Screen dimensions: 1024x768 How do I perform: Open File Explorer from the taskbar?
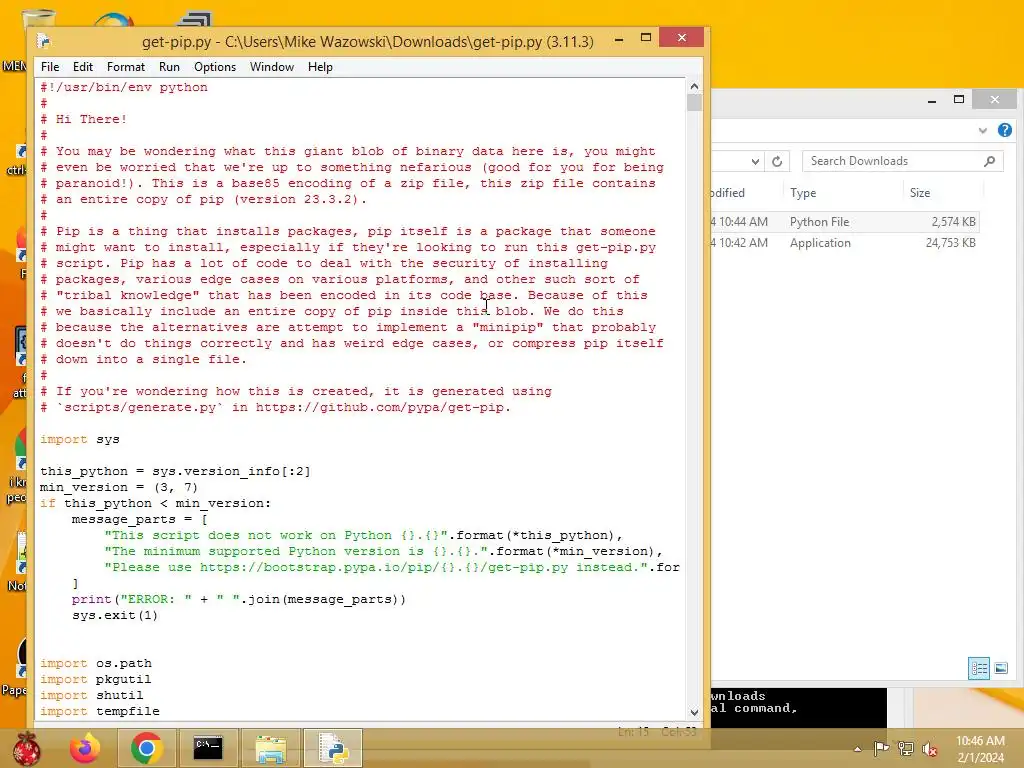[270, 748]
